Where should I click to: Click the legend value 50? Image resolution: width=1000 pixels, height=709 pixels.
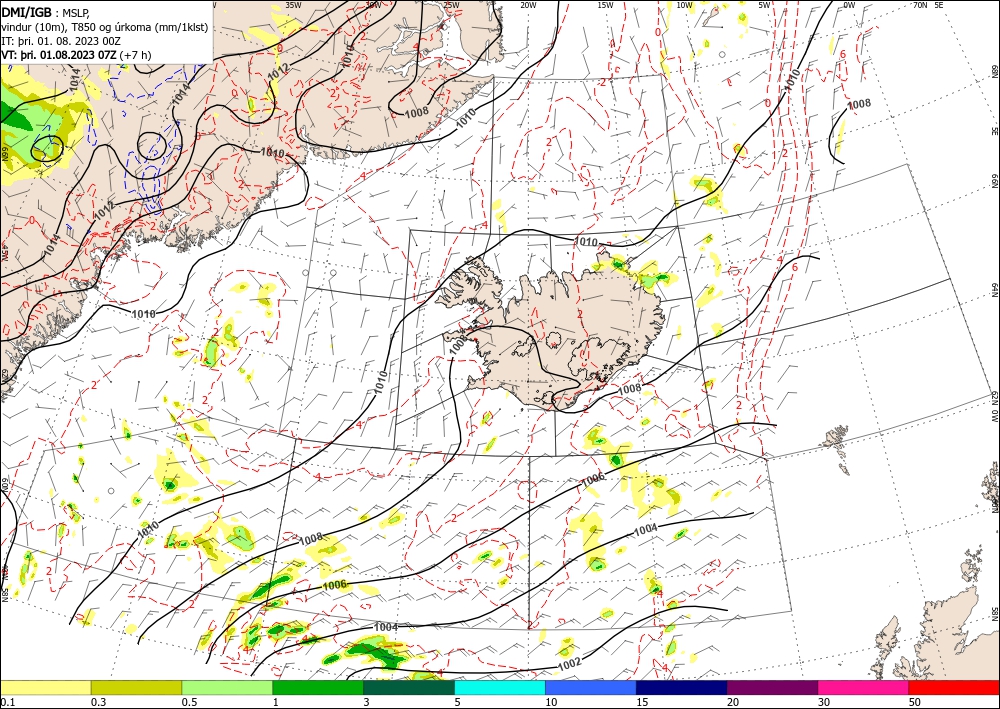(915, 702)
